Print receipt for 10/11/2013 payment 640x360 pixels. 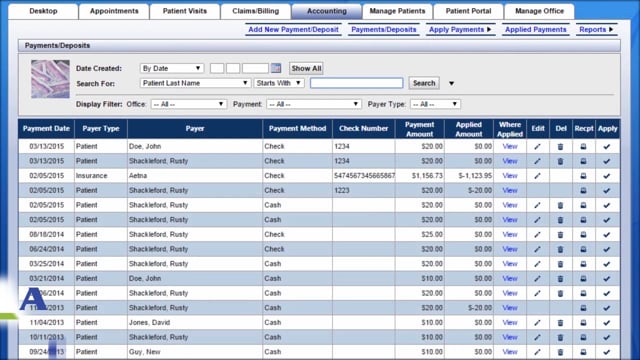pyautogui.click(x=583, y=338)
